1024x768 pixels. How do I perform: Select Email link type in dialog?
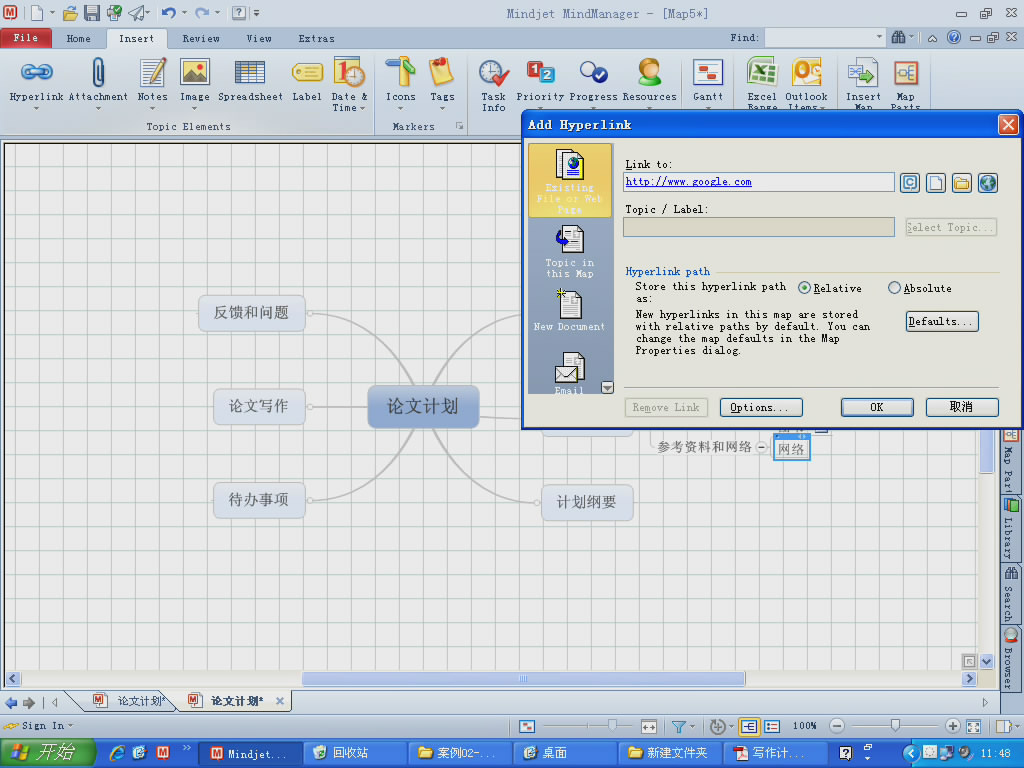click(569, 373)
